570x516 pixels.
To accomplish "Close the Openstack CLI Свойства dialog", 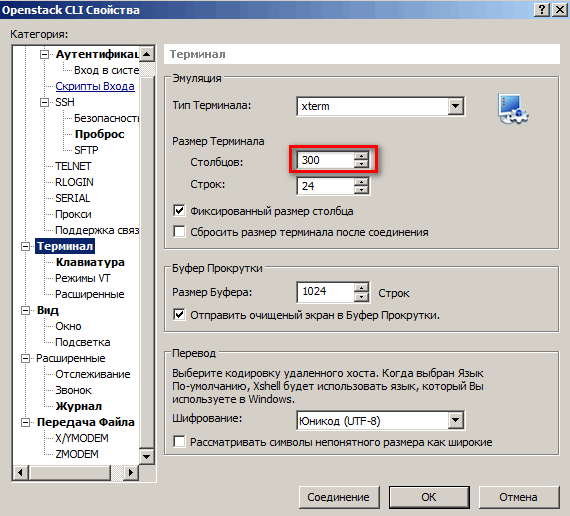I will [559, 10].
